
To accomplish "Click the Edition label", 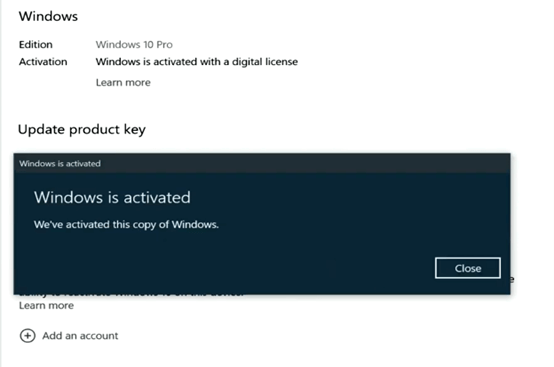I will tap(36, 45).
